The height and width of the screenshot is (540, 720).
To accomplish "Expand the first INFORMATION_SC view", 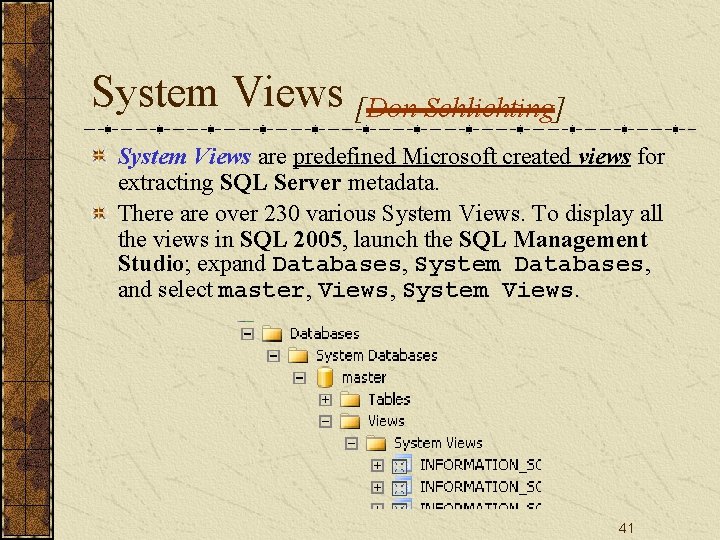I will (x=377, y=465).
